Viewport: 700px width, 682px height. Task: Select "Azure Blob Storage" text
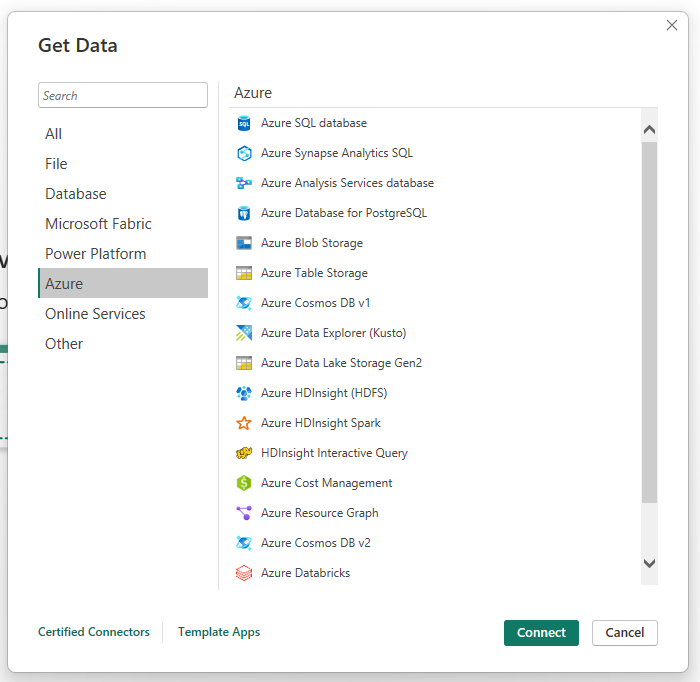pos(312,243)
